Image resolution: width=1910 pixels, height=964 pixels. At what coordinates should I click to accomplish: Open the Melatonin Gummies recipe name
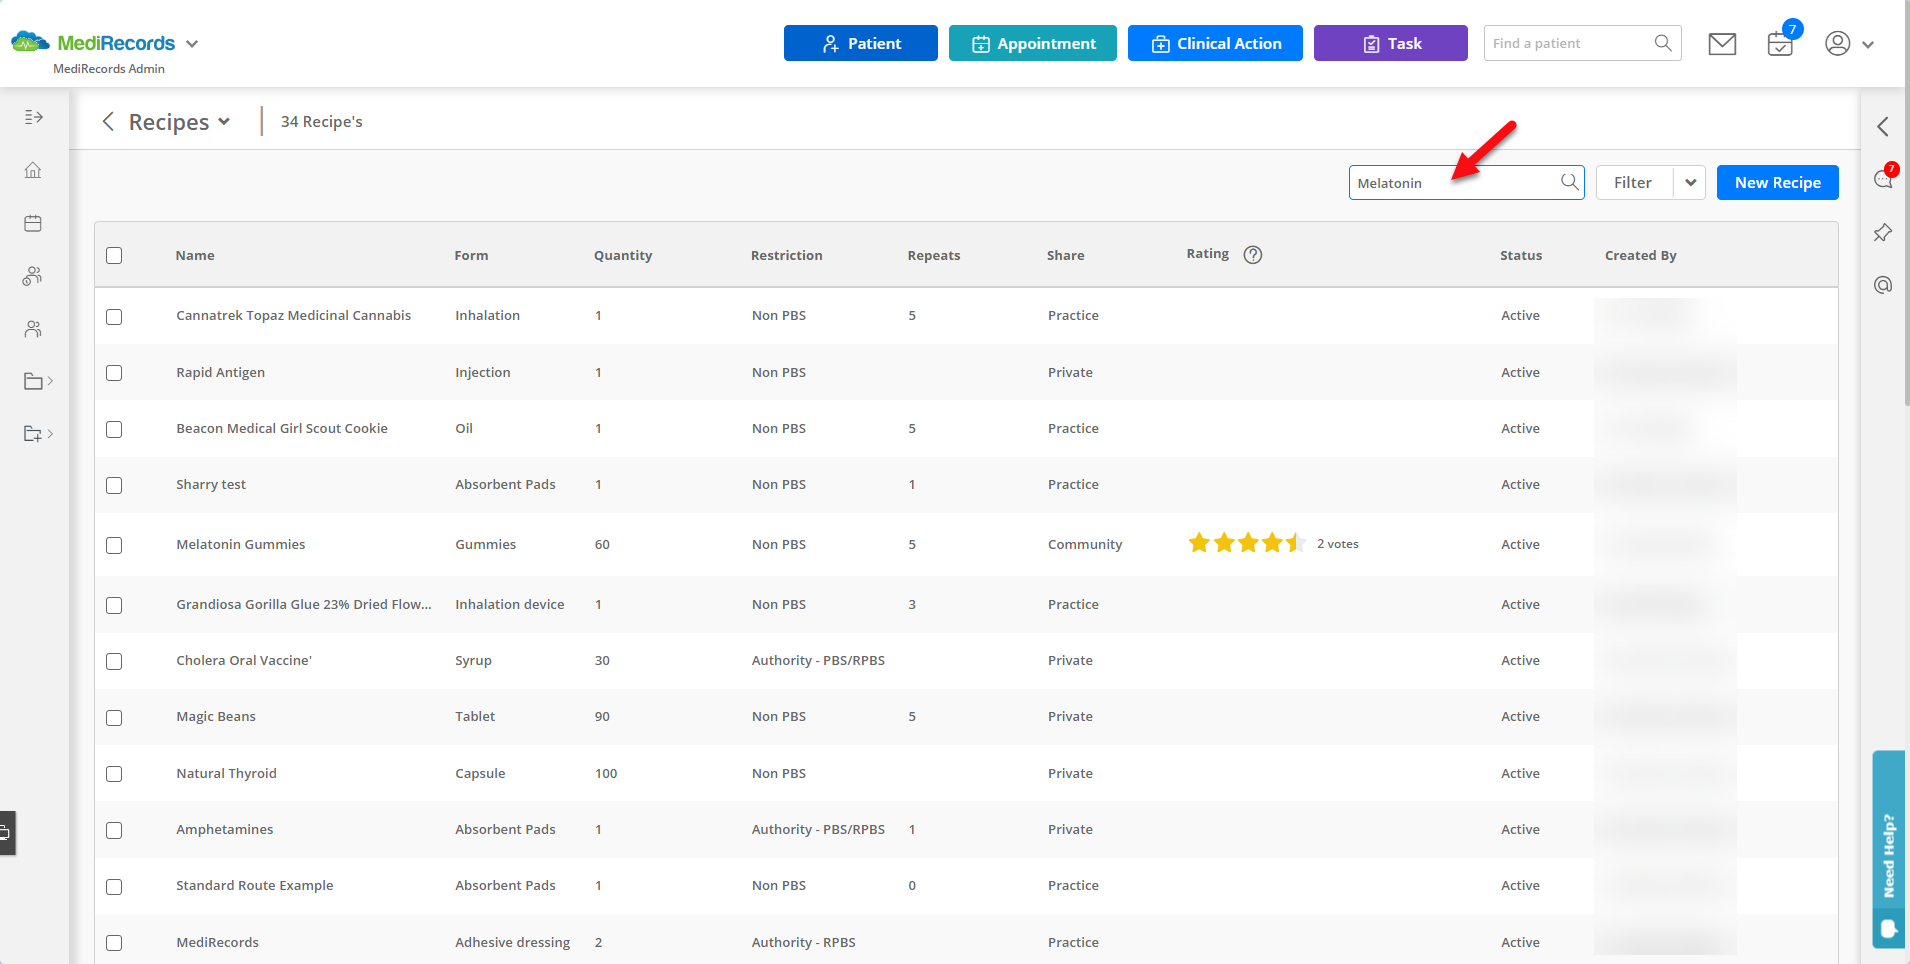coord(241,544)
